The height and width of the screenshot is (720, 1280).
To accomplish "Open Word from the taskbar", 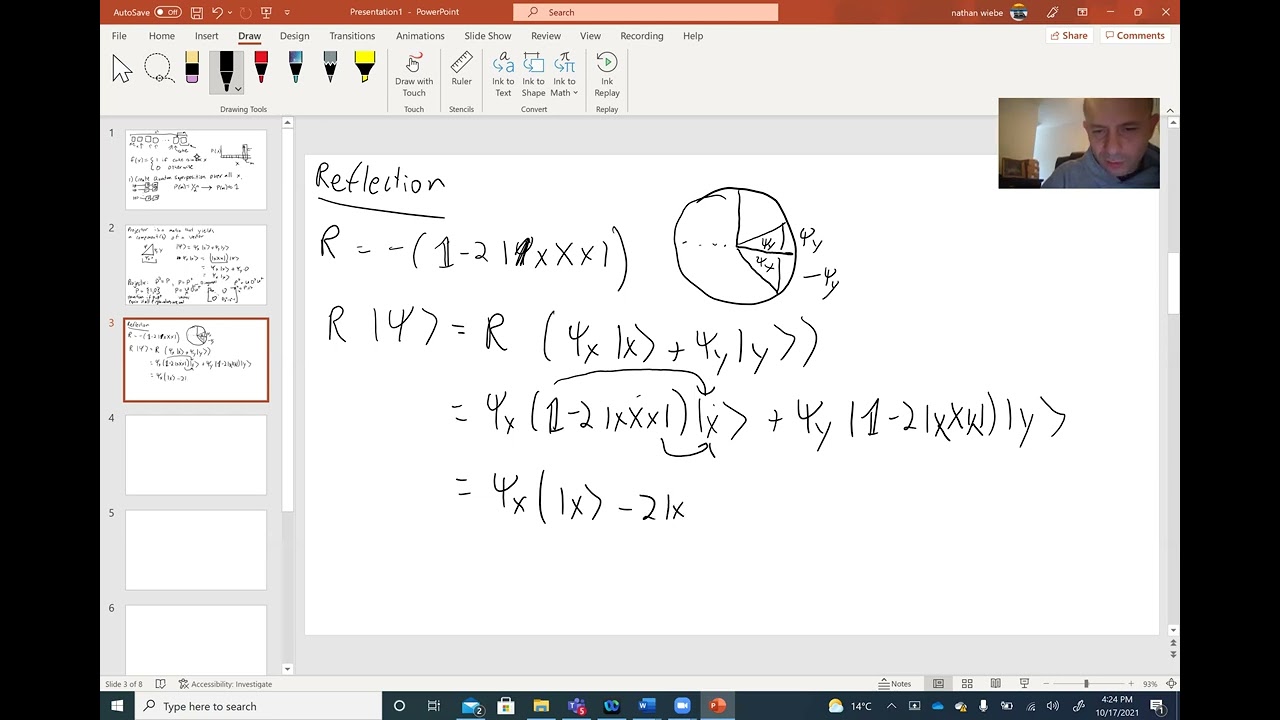I will coord(646,706).
